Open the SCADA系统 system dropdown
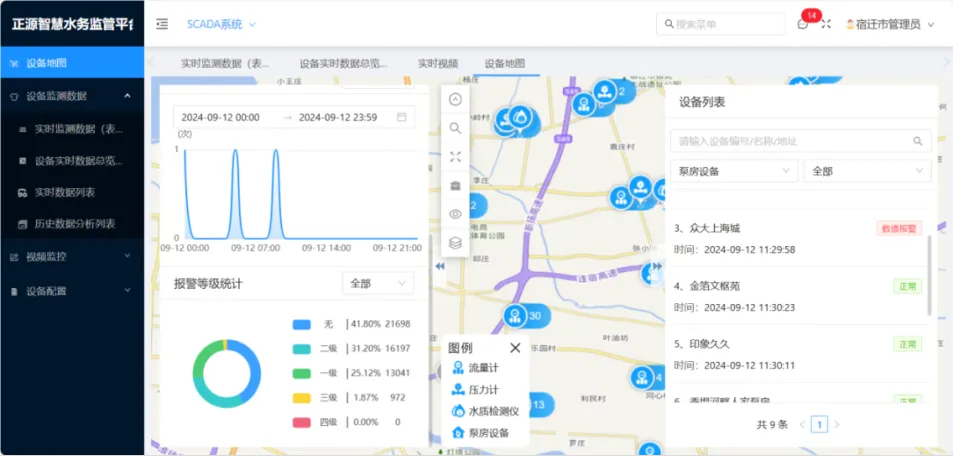 pyautogui.click(x=221, y=24)
